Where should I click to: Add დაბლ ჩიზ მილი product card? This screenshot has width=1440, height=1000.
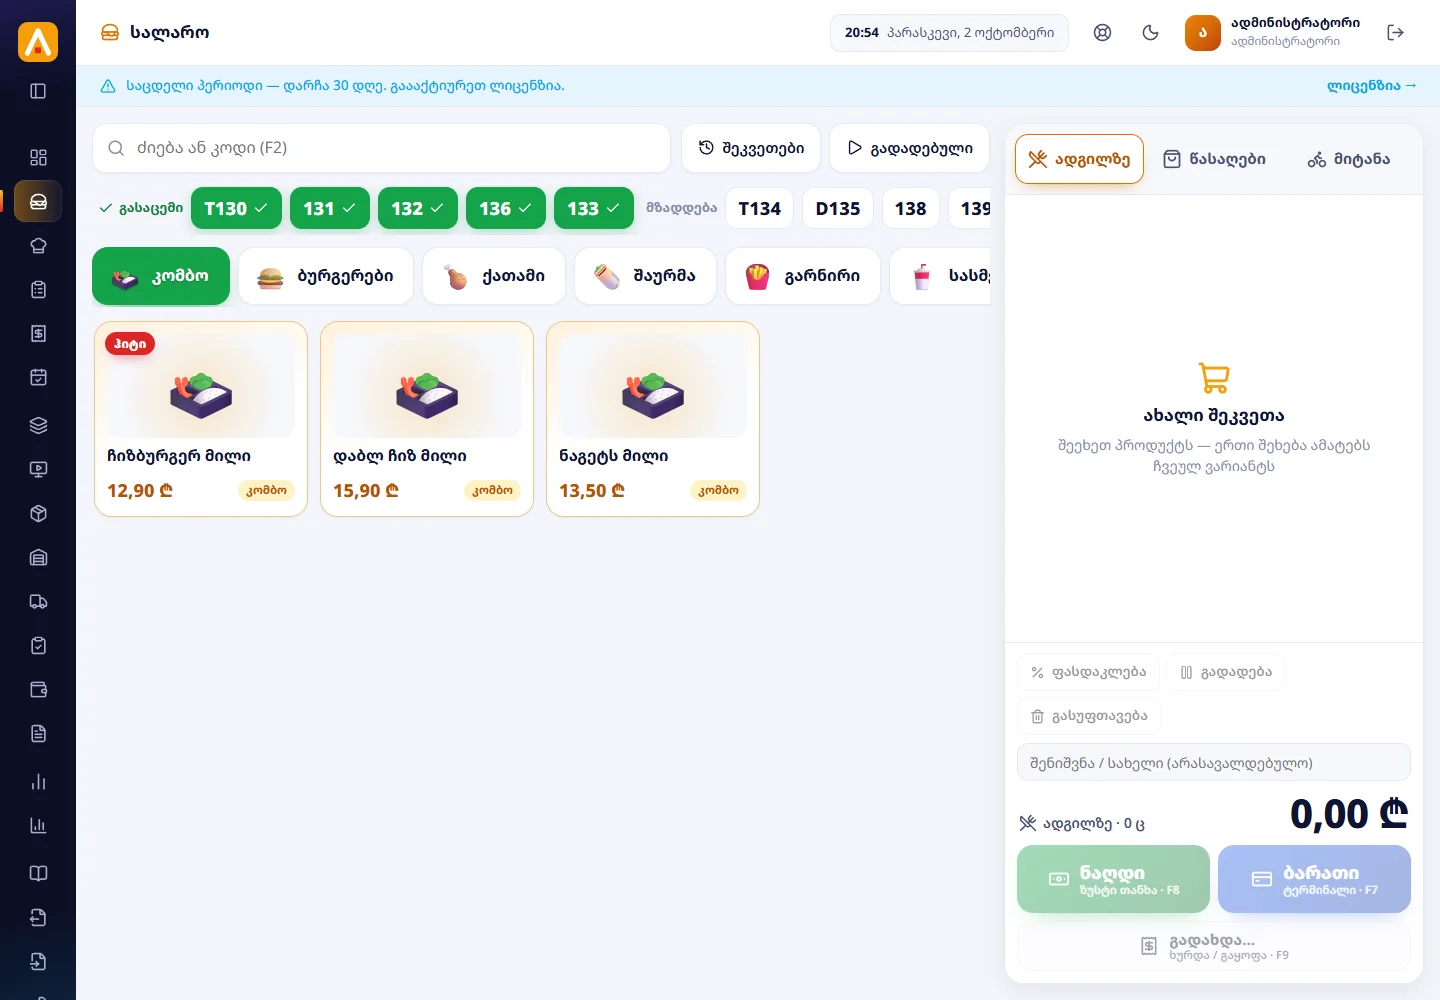(x=427, y=419)
